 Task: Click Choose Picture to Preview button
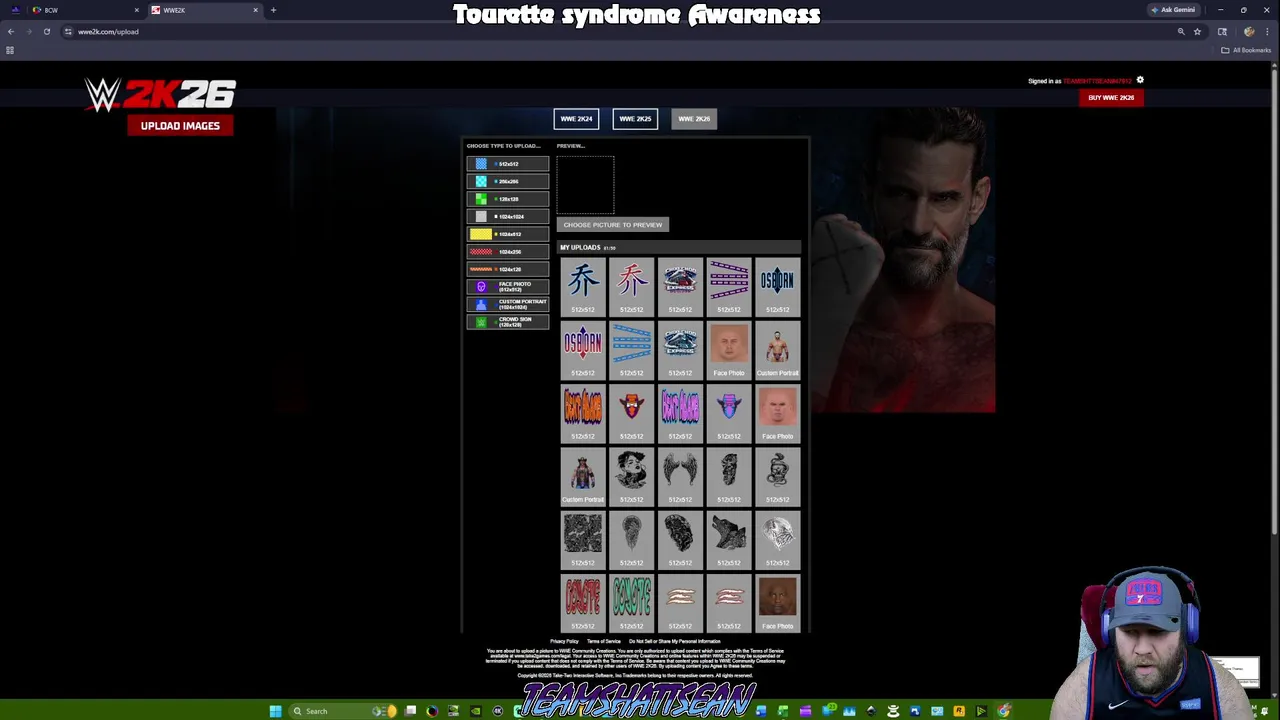[612, 225]
